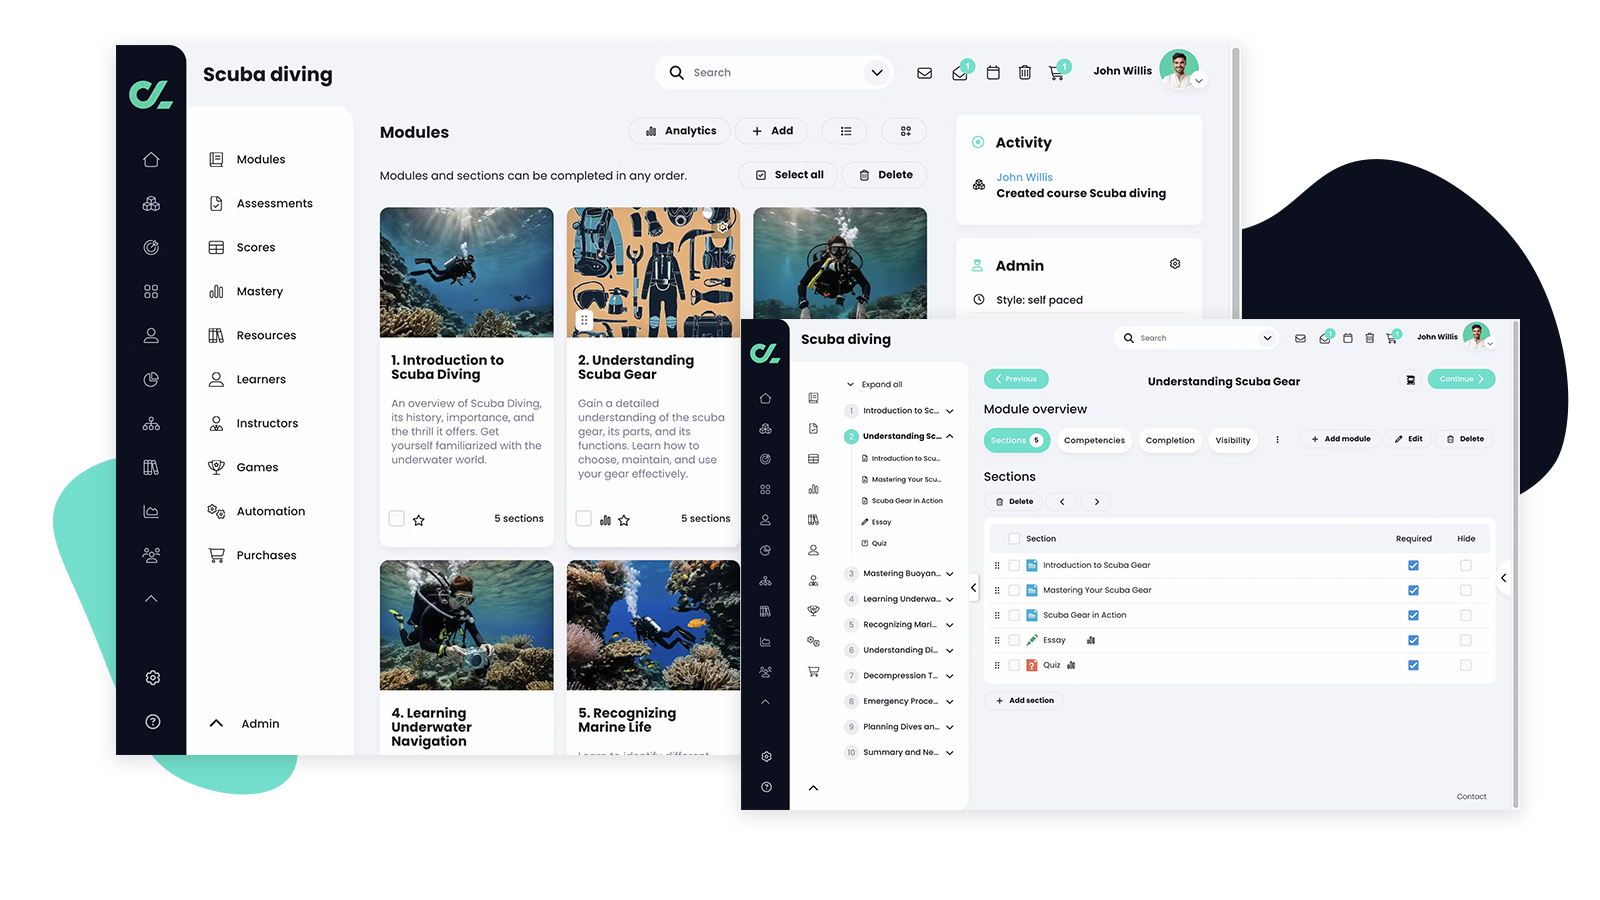Collapse Understanding Sc... module in tree
Screen dimensions: 1600x900
click(950, 436)
